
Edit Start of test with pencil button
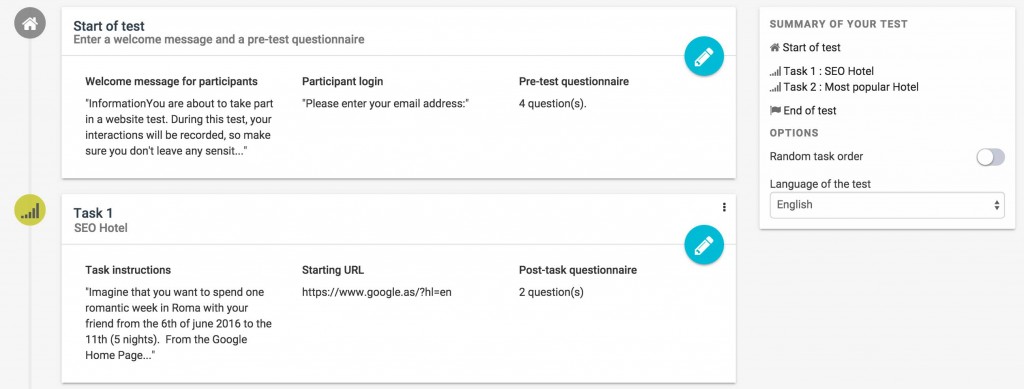click(704, 57)
